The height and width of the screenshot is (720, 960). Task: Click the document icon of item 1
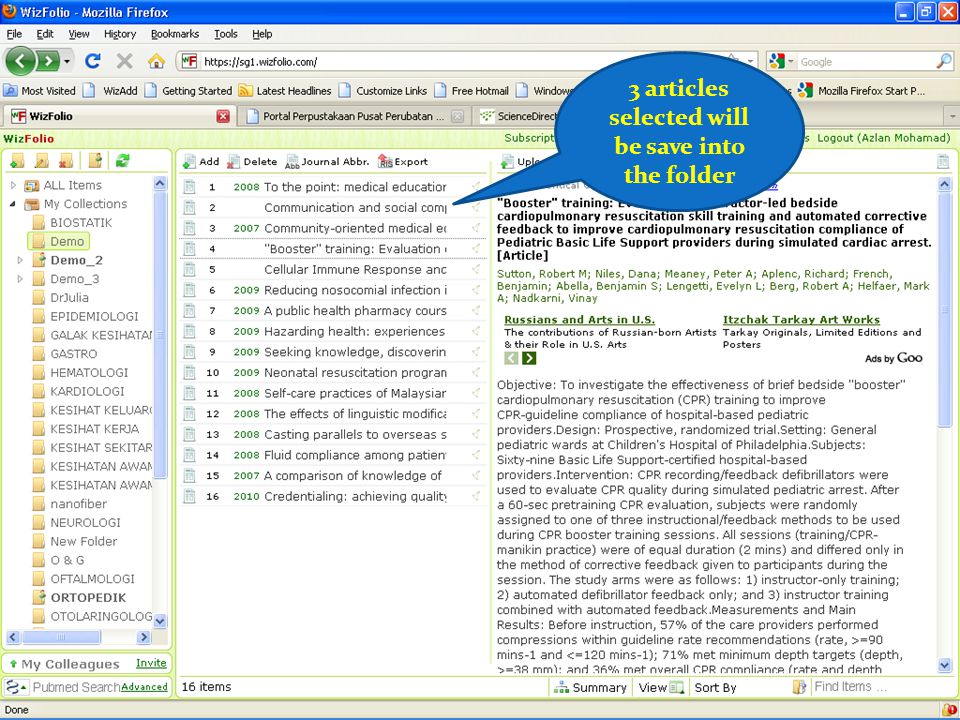point(190,187)
